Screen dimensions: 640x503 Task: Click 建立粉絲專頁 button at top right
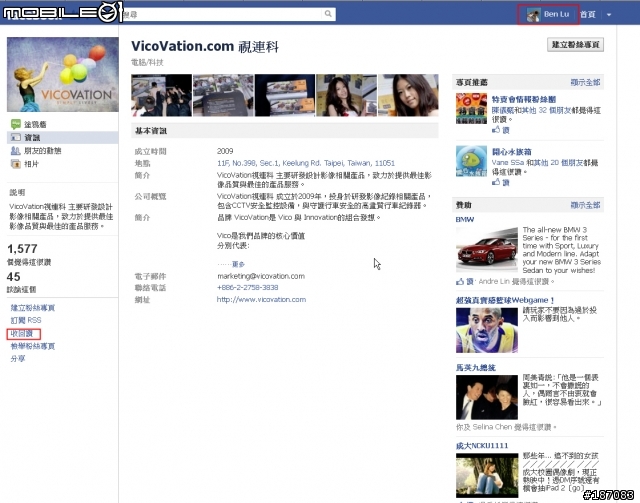[575, 45]
